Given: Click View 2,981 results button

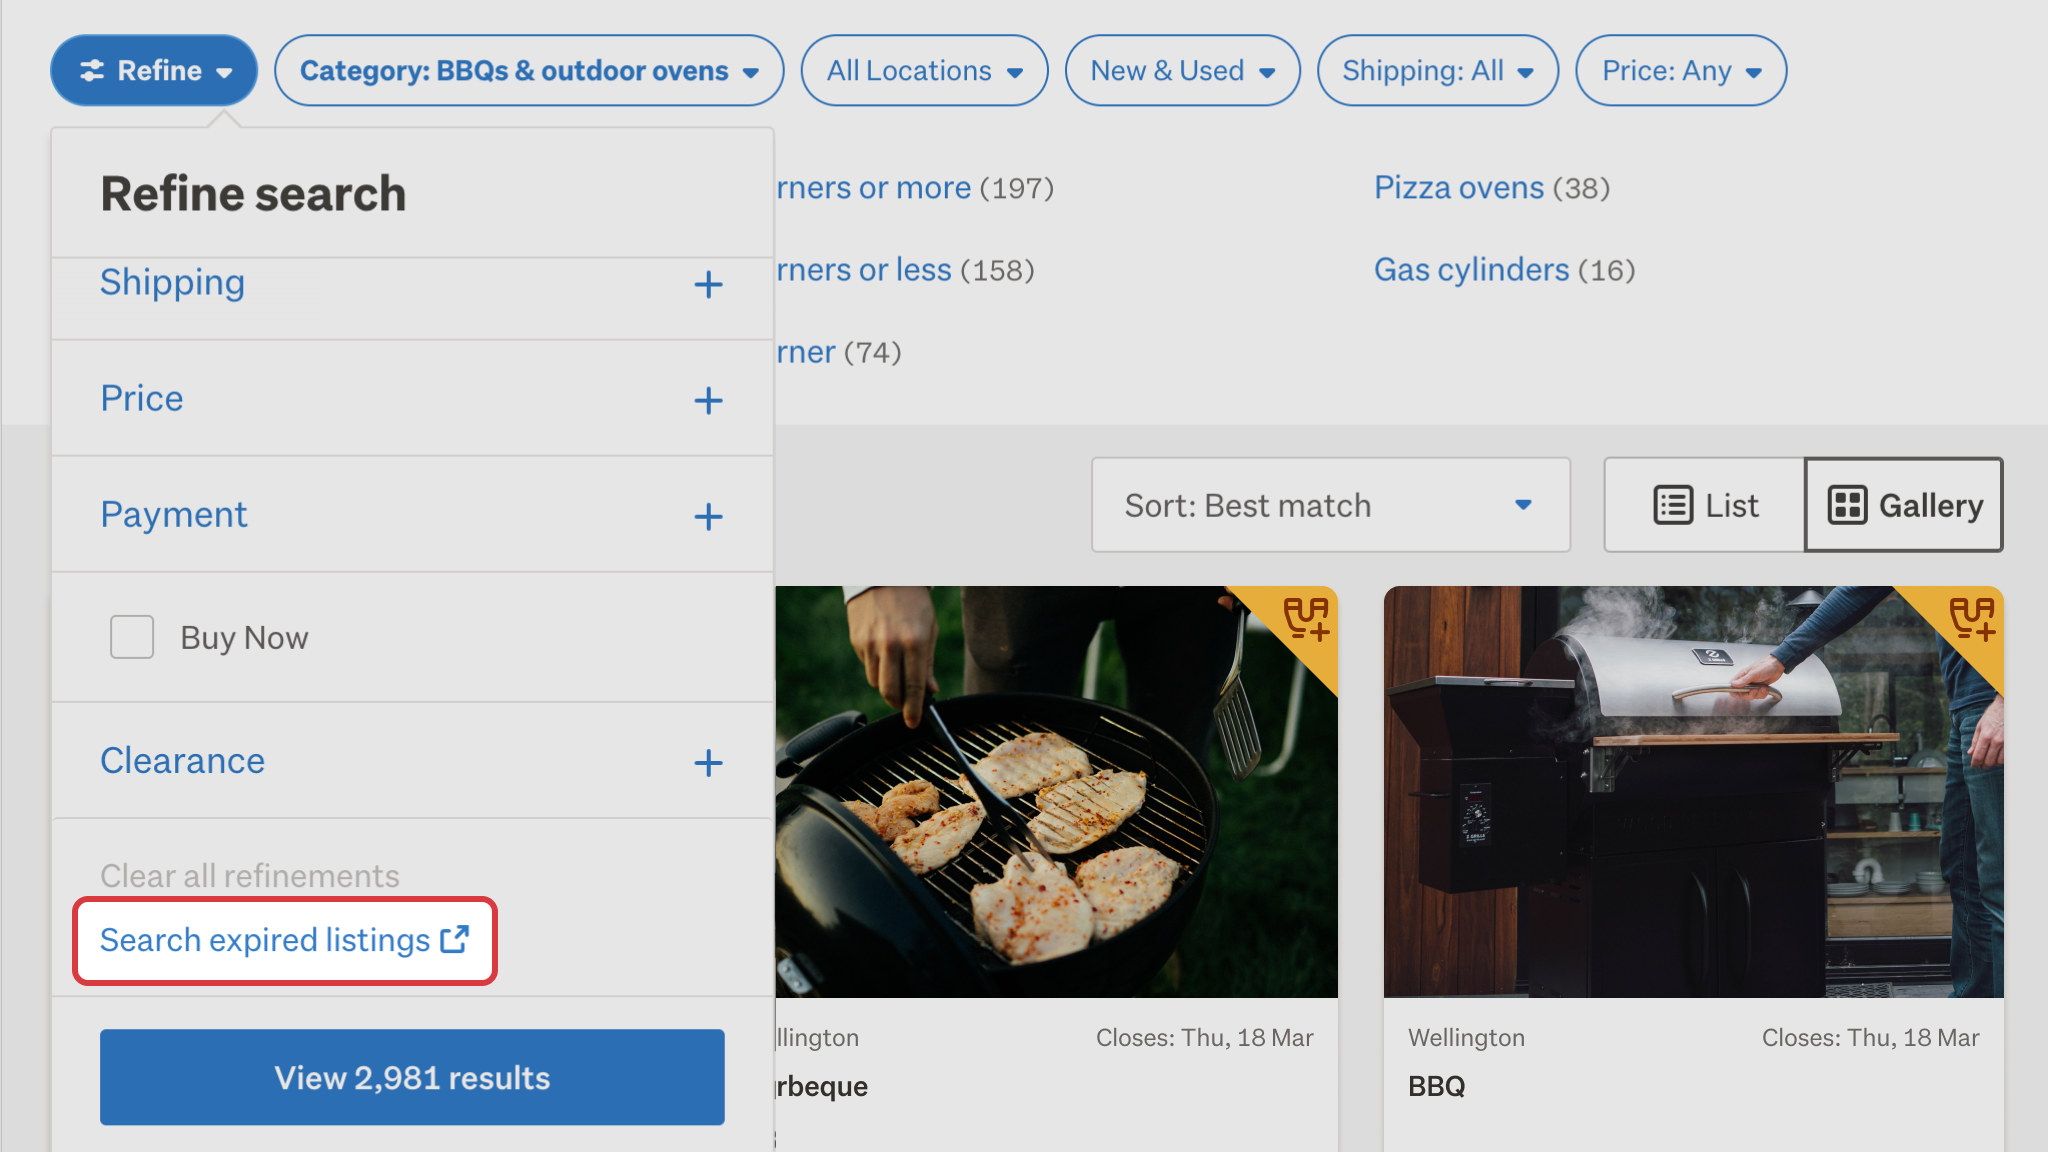Looking at the screenshot, I should click(412, 1077).
